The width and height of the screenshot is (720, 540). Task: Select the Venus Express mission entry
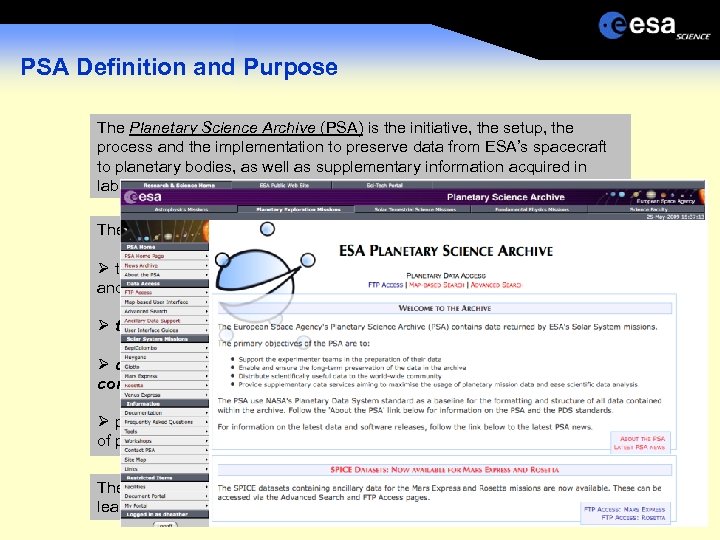[x=165, y=394]
